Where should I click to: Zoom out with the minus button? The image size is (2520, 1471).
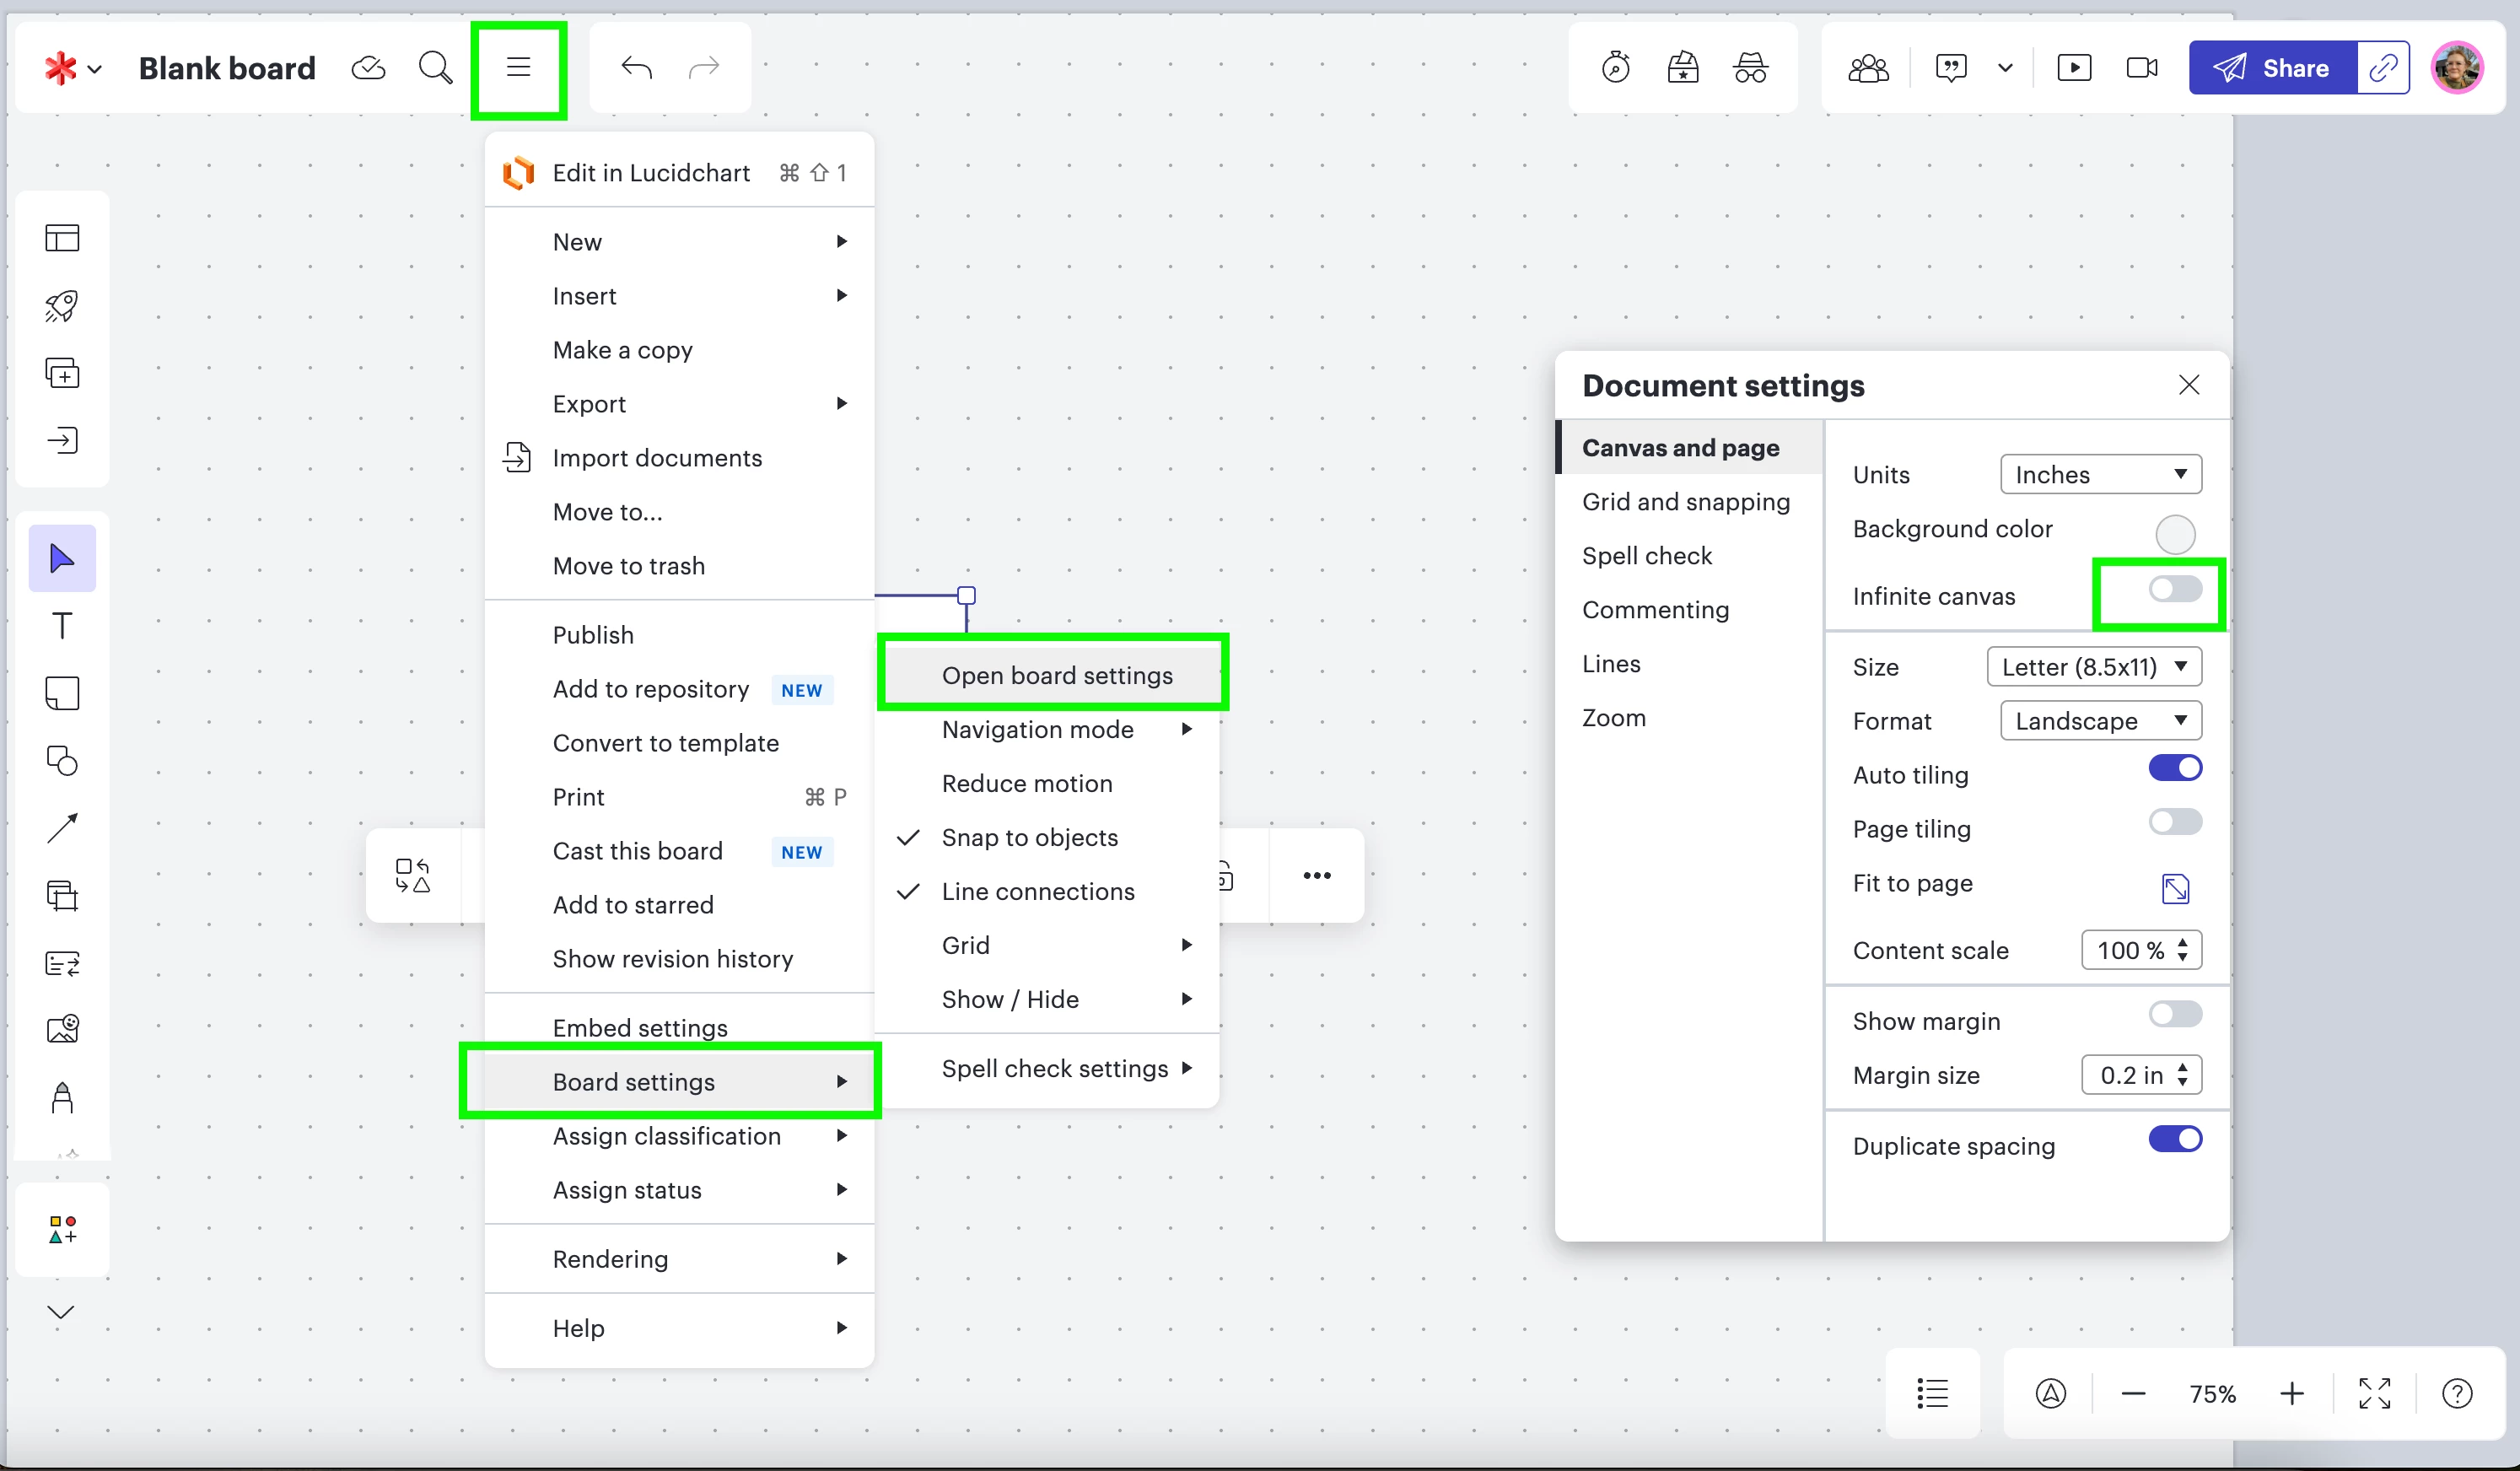(x=2133, y=1393)
